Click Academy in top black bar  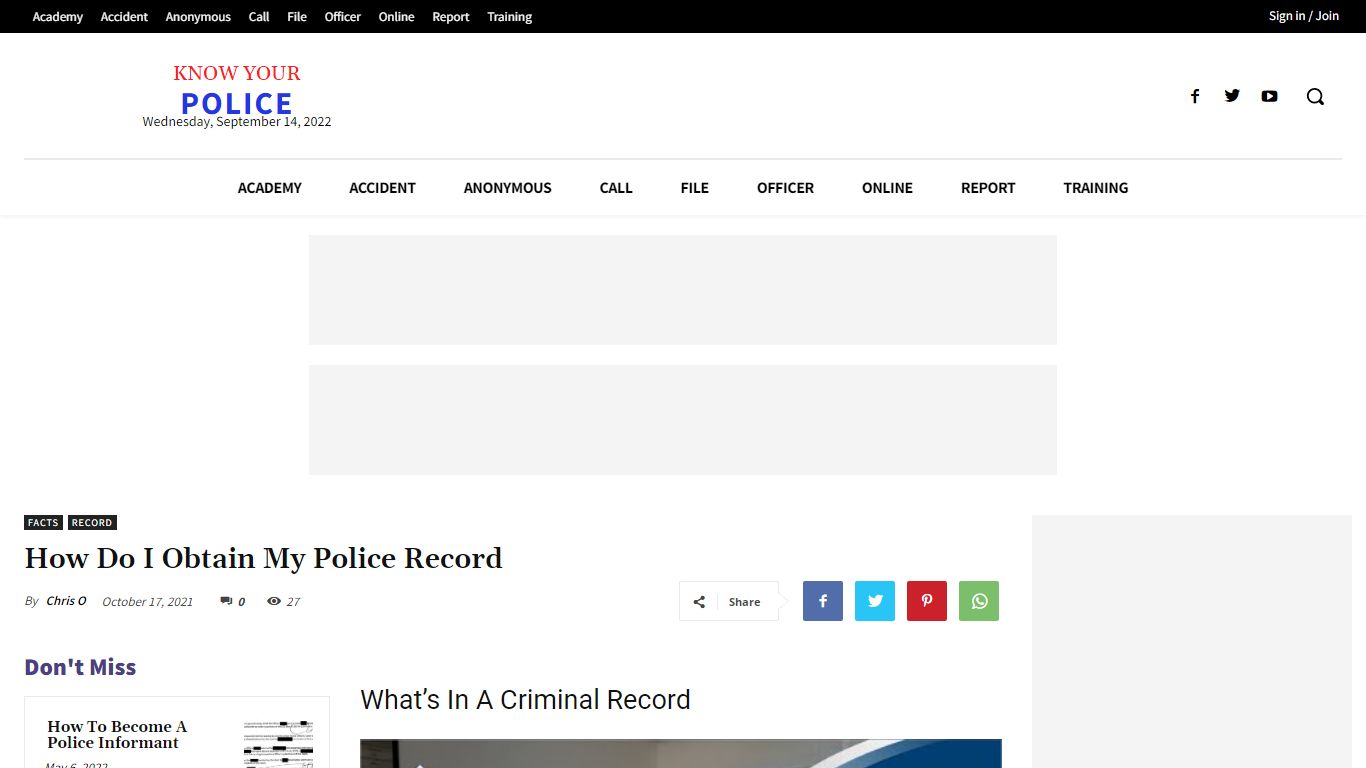58,17
